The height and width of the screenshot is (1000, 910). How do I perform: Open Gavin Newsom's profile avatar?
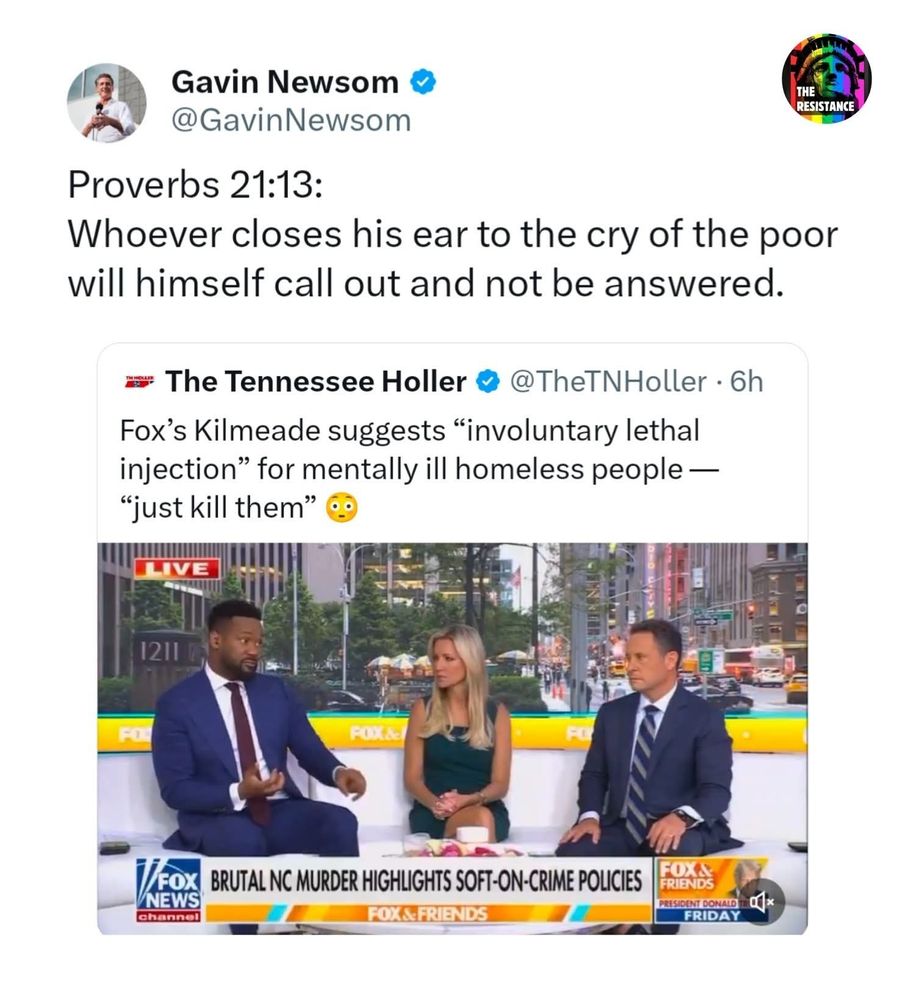click(106, 103)
